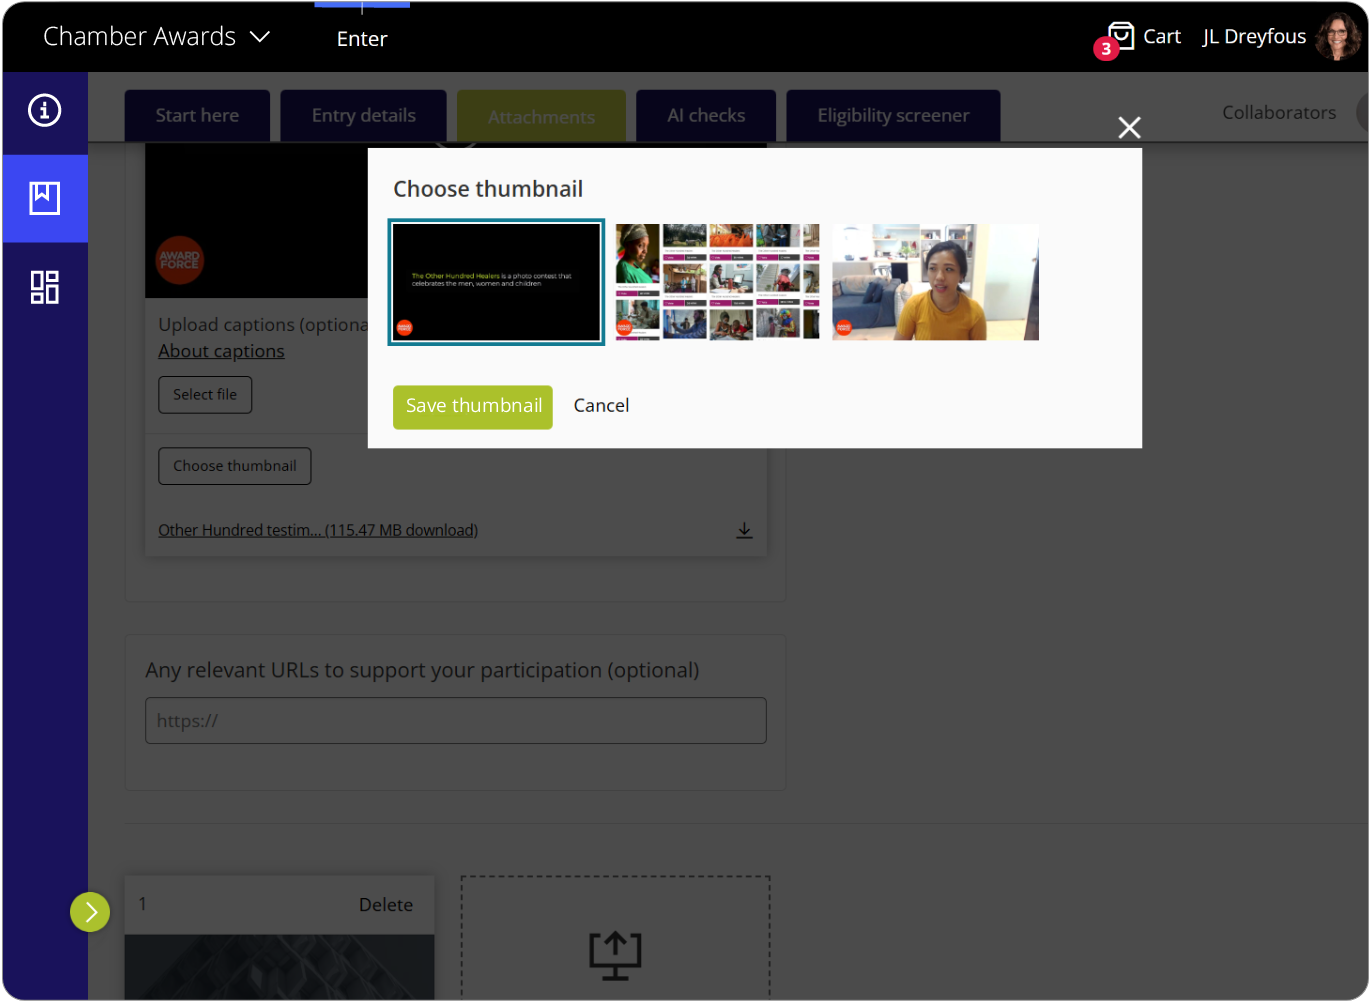Open the Eligibility screener tab
This screenshot has width=1370, height=1006.
(x=892, y=115)
